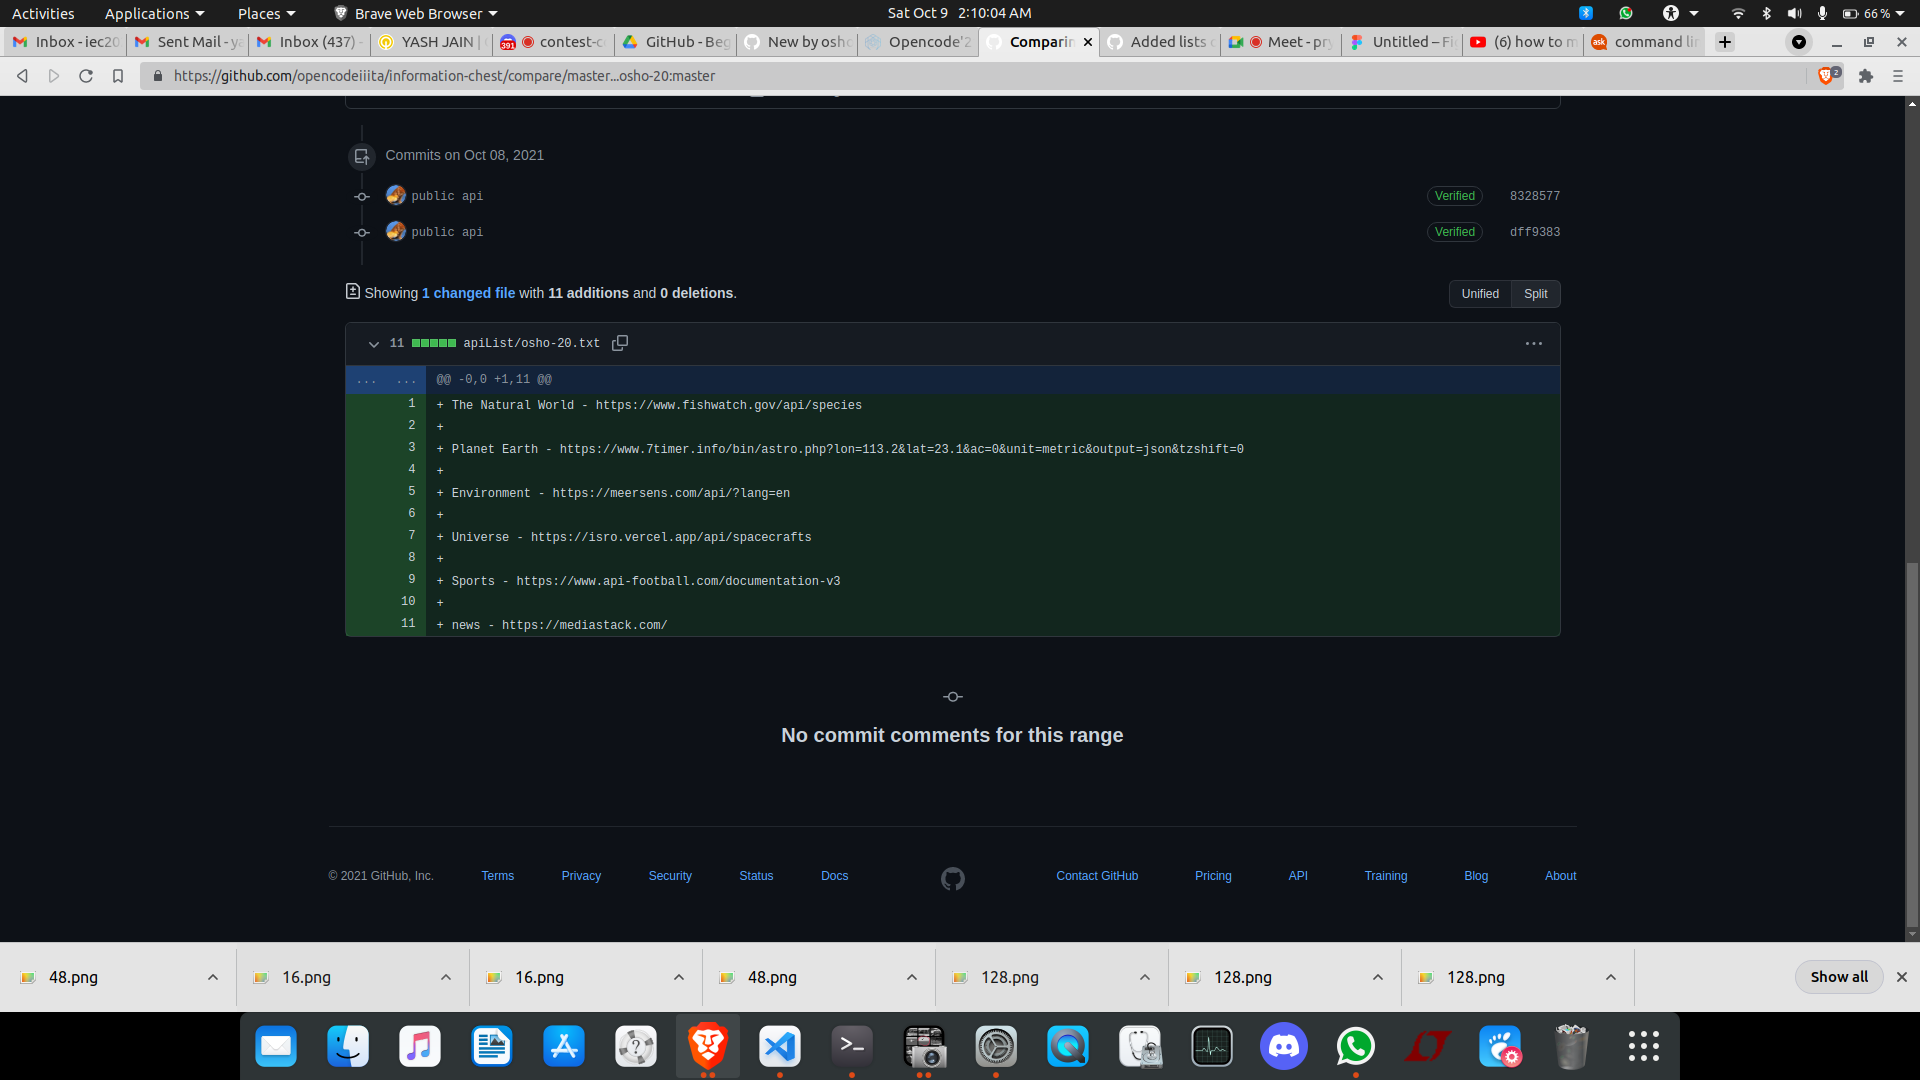Switch the diff view to Split
Viewport: 1920px width, 1080px height.
click(x=1535, y=293)
